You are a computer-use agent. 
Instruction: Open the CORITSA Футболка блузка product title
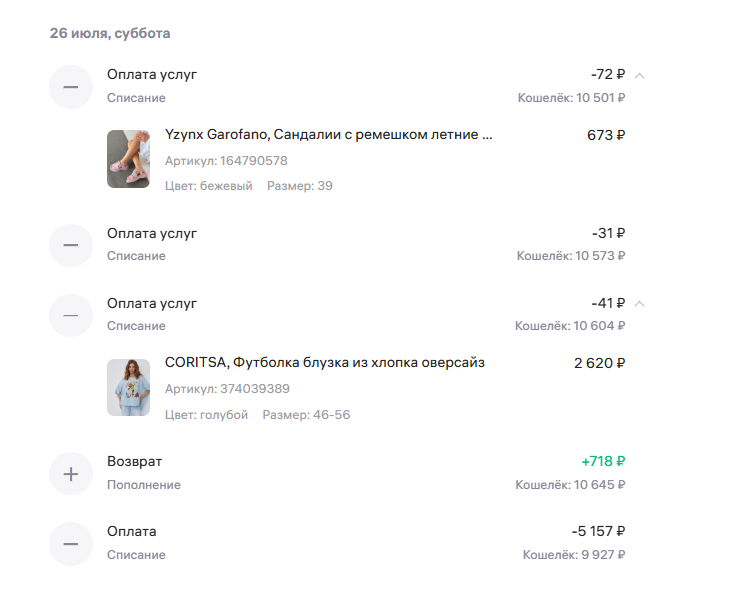[x=324, y=362]
